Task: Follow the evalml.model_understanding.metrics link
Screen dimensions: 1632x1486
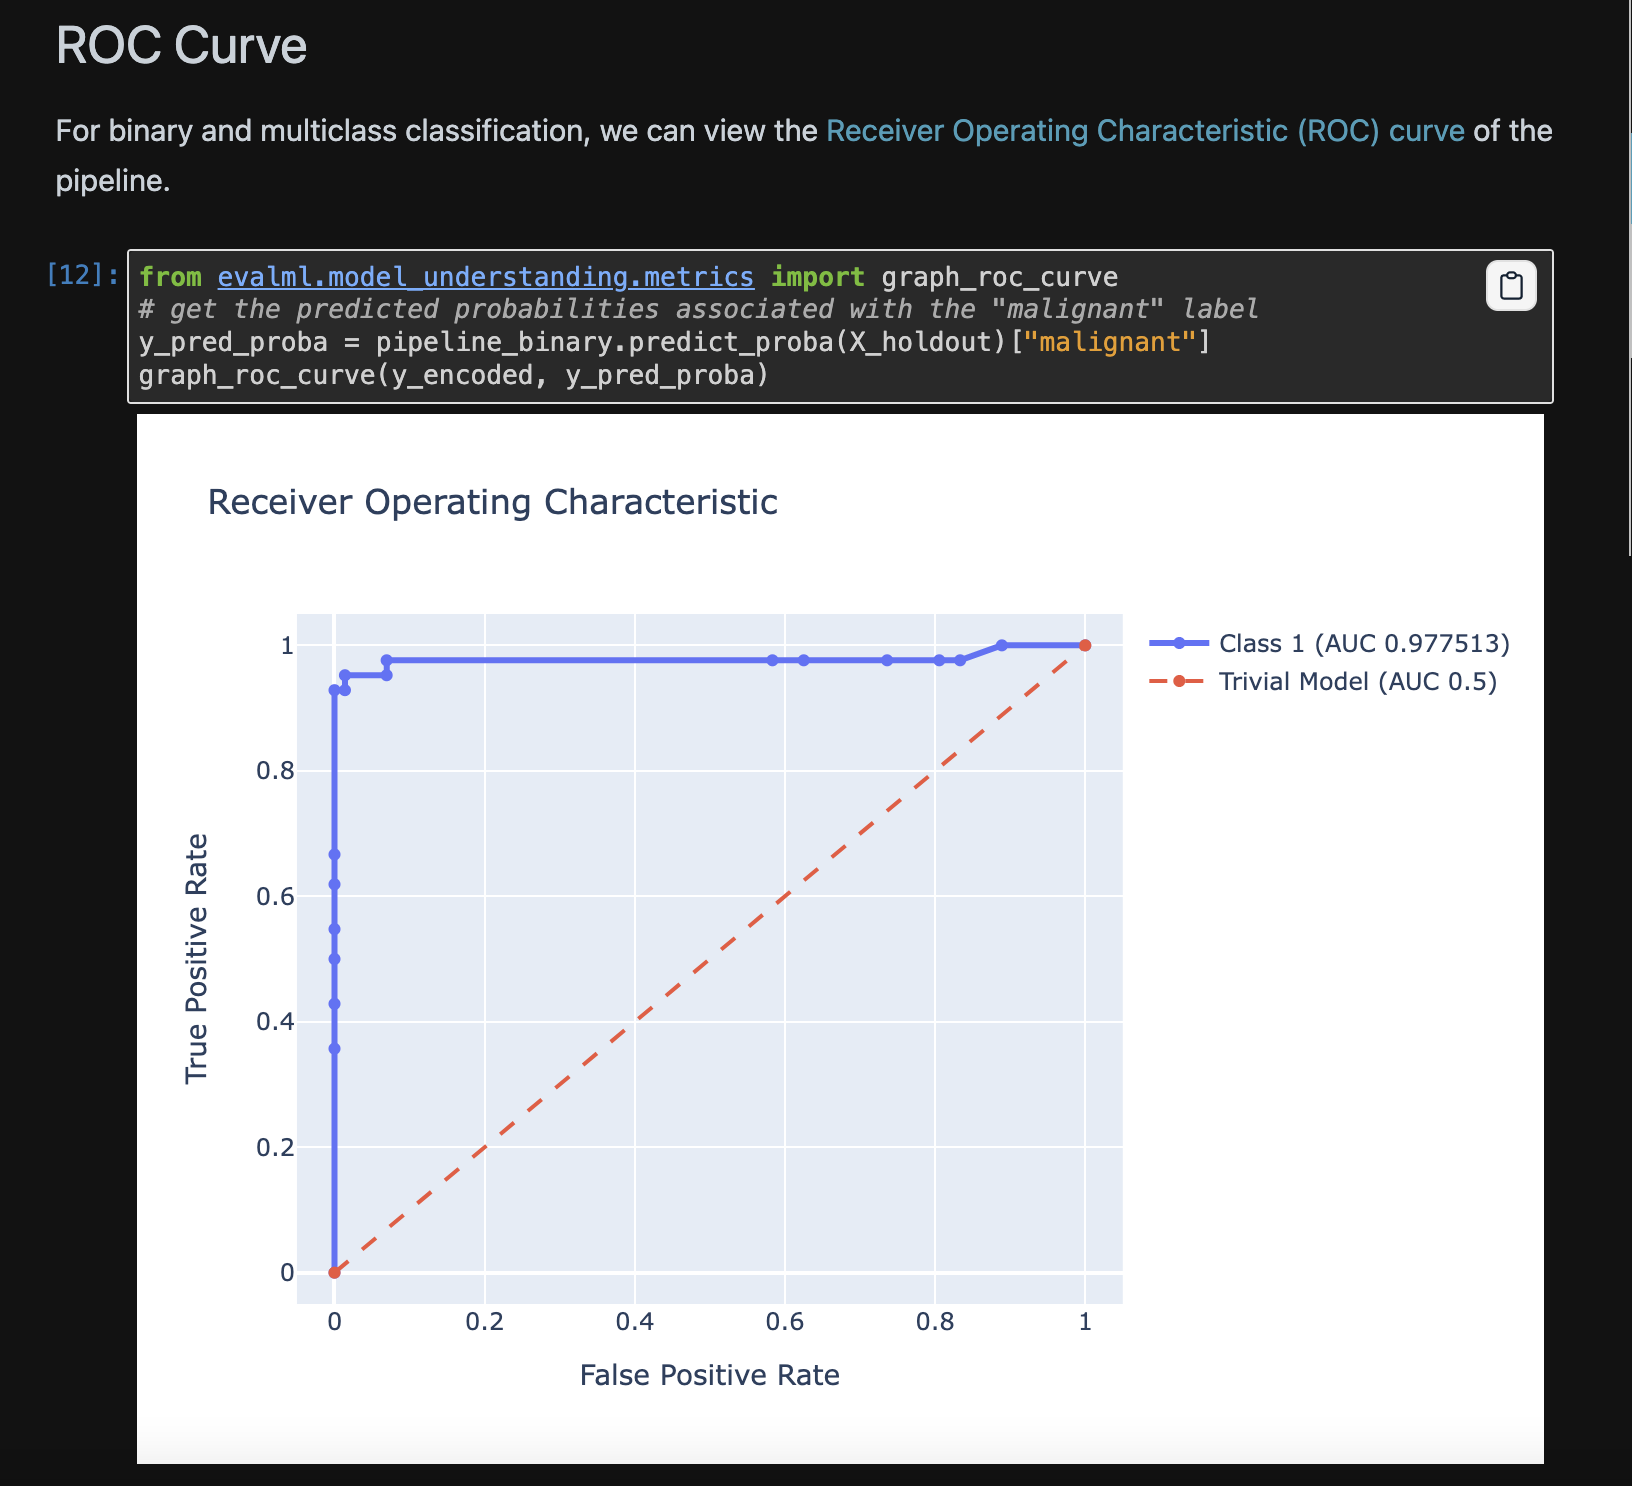Action: click(x=485, y=277)
